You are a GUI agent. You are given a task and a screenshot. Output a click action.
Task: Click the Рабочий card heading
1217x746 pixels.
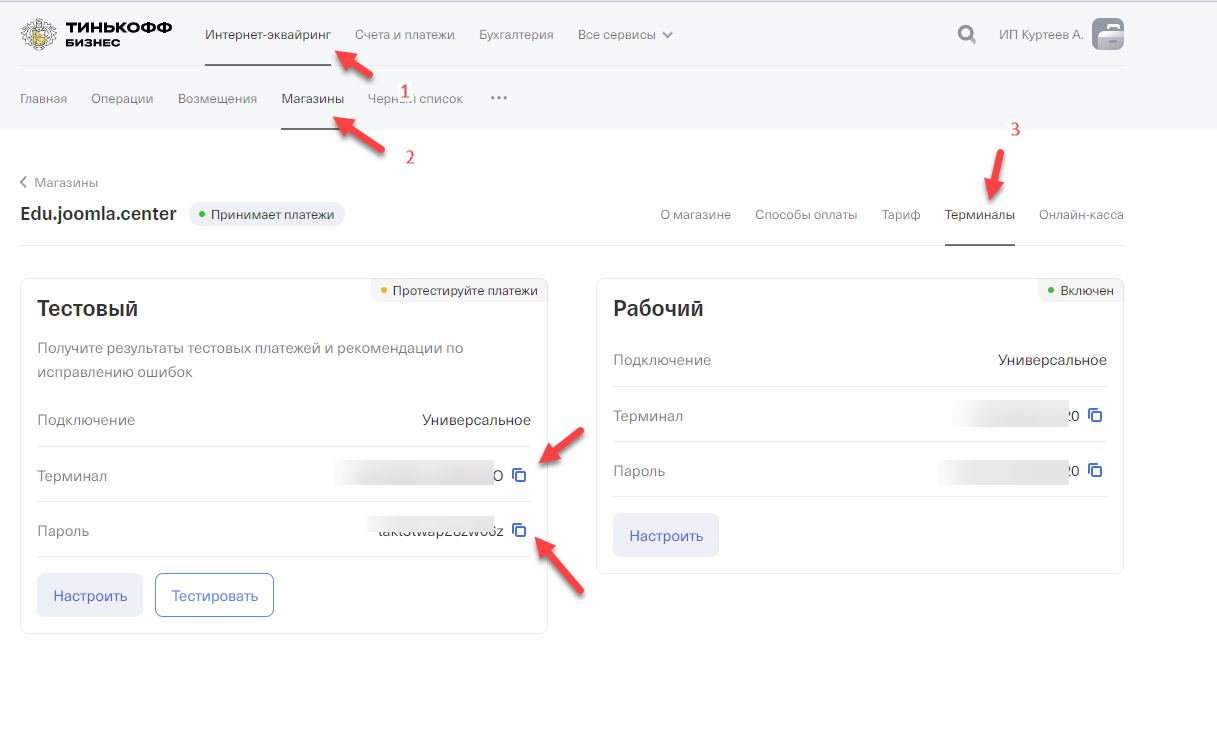658,309
